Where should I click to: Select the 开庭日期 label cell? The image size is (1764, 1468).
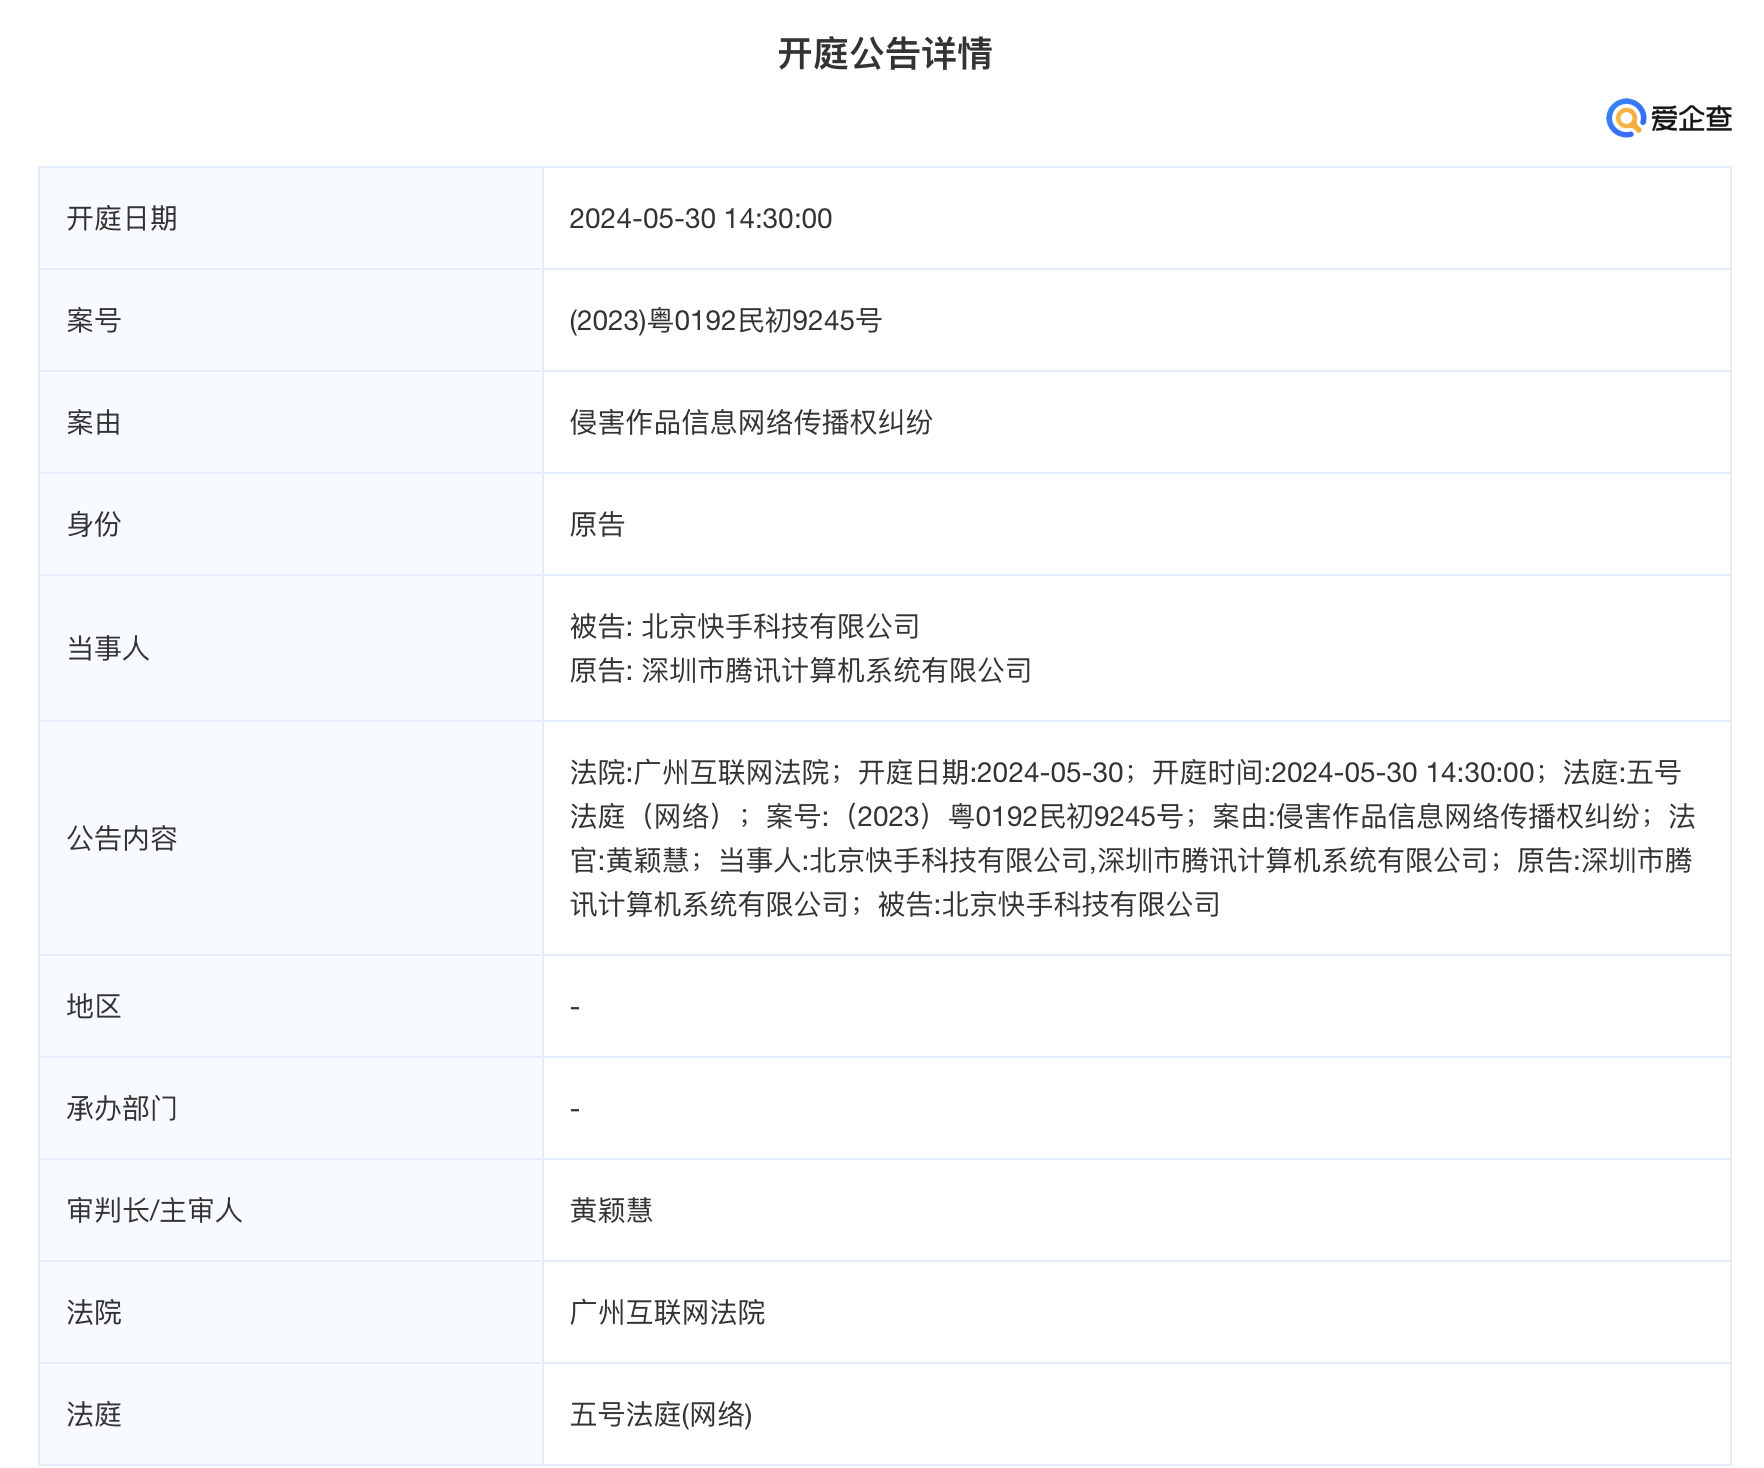[x=291, y=218]
